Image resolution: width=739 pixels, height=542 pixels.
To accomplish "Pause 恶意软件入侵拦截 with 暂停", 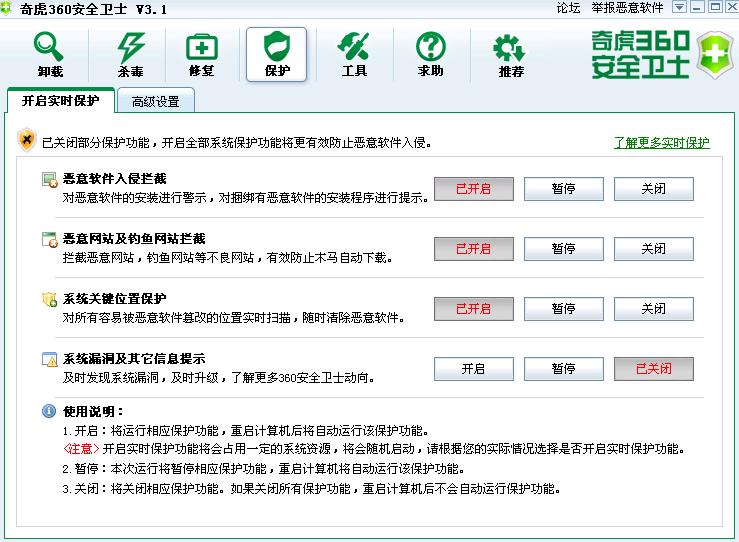I will 564,189.
